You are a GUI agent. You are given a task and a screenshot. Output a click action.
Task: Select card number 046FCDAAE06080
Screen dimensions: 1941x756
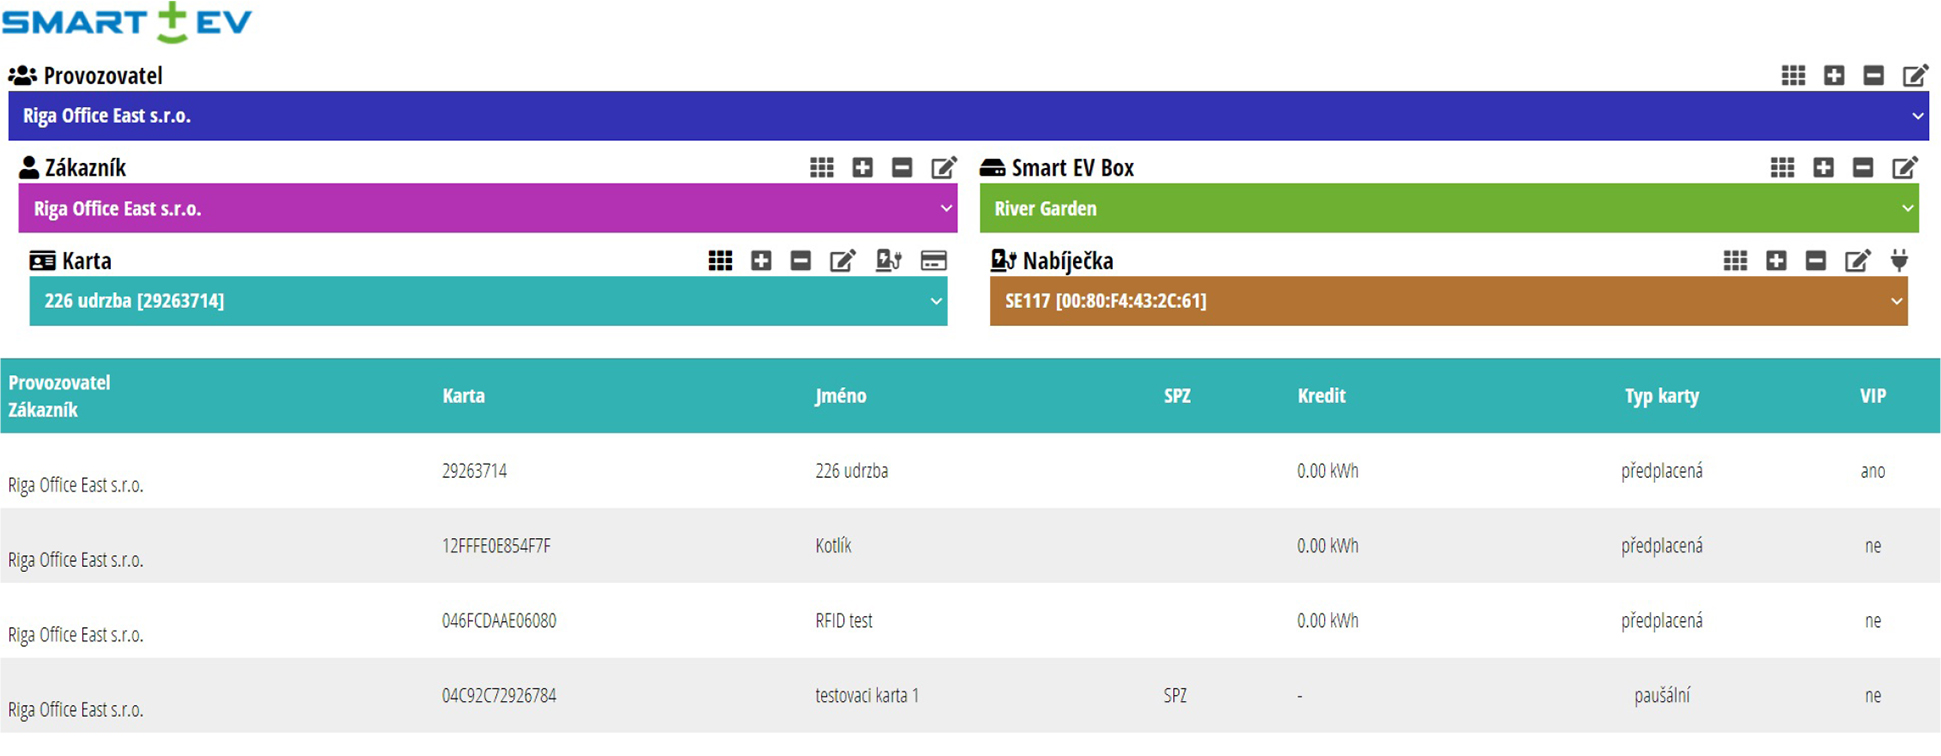point(499,621)
